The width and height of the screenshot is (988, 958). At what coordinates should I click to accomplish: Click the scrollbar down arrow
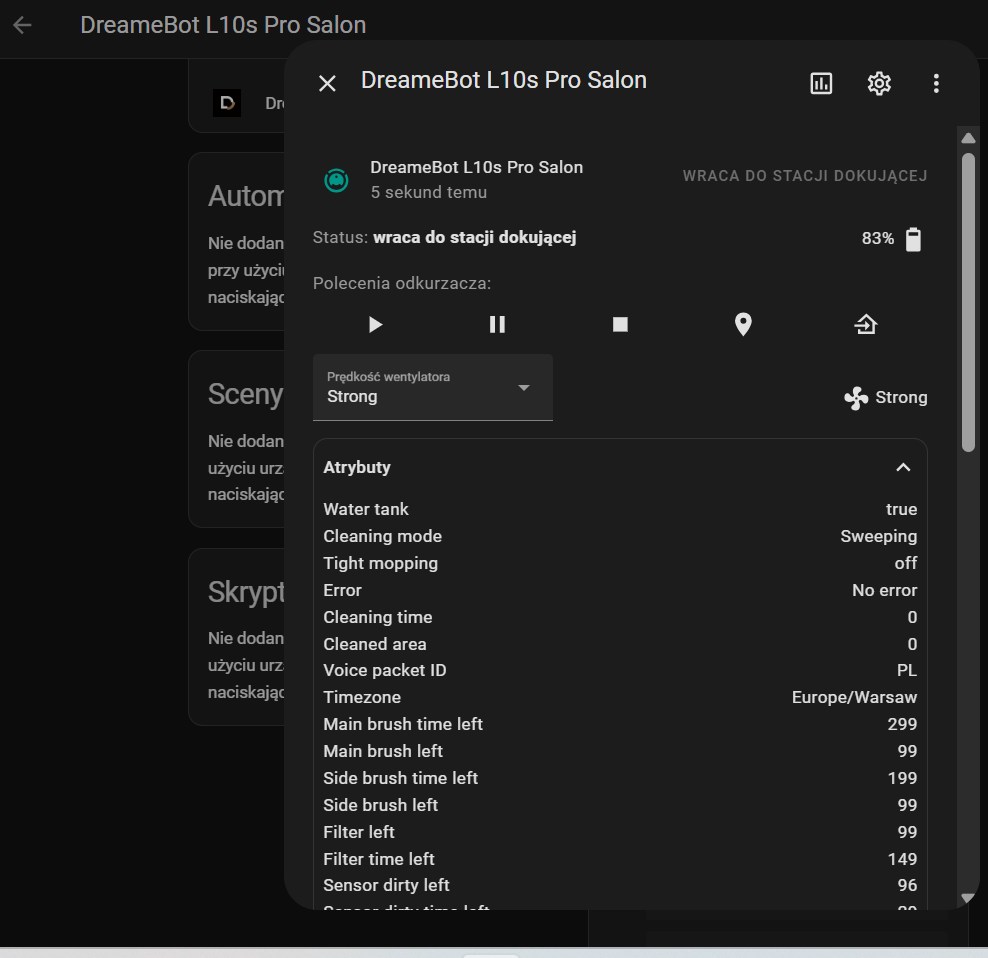pos(968,898)
